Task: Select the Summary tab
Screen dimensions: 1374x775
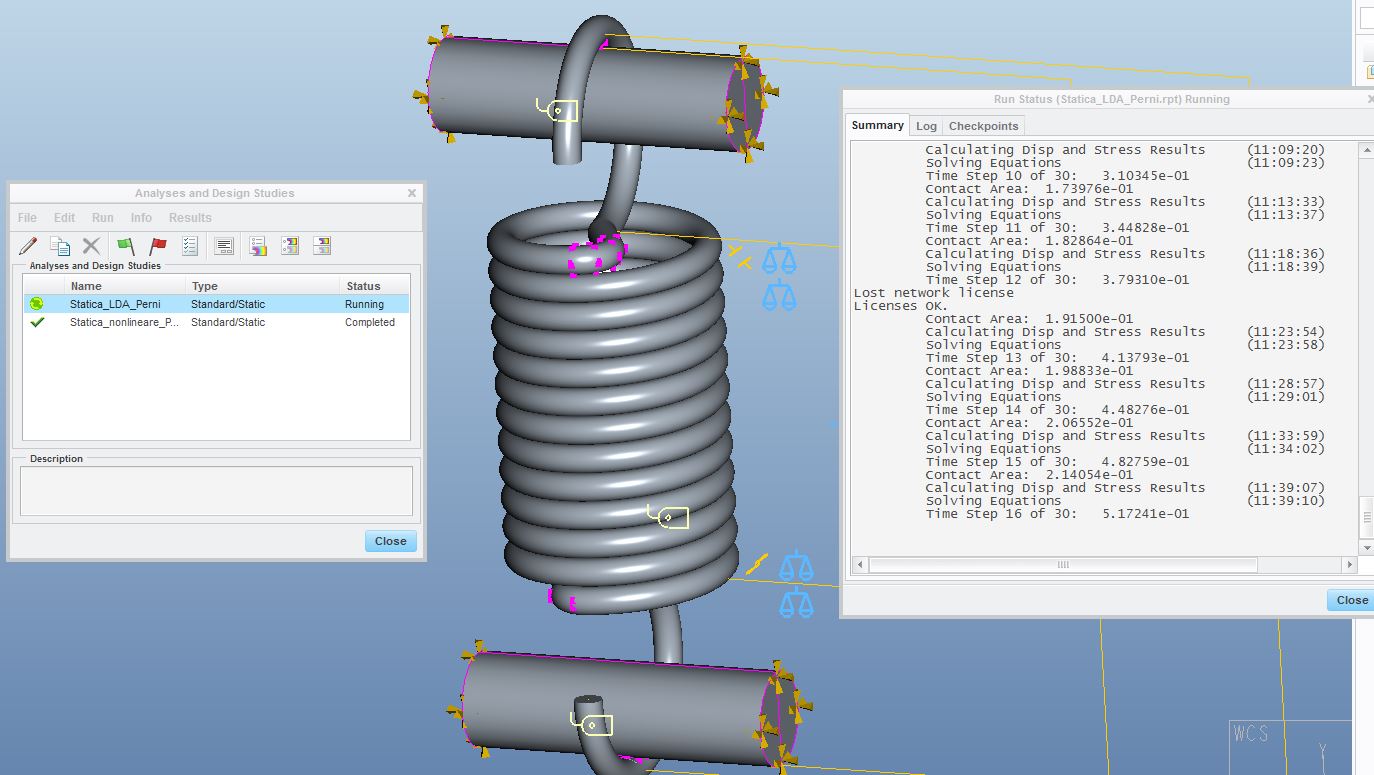Action: point(877,125)
